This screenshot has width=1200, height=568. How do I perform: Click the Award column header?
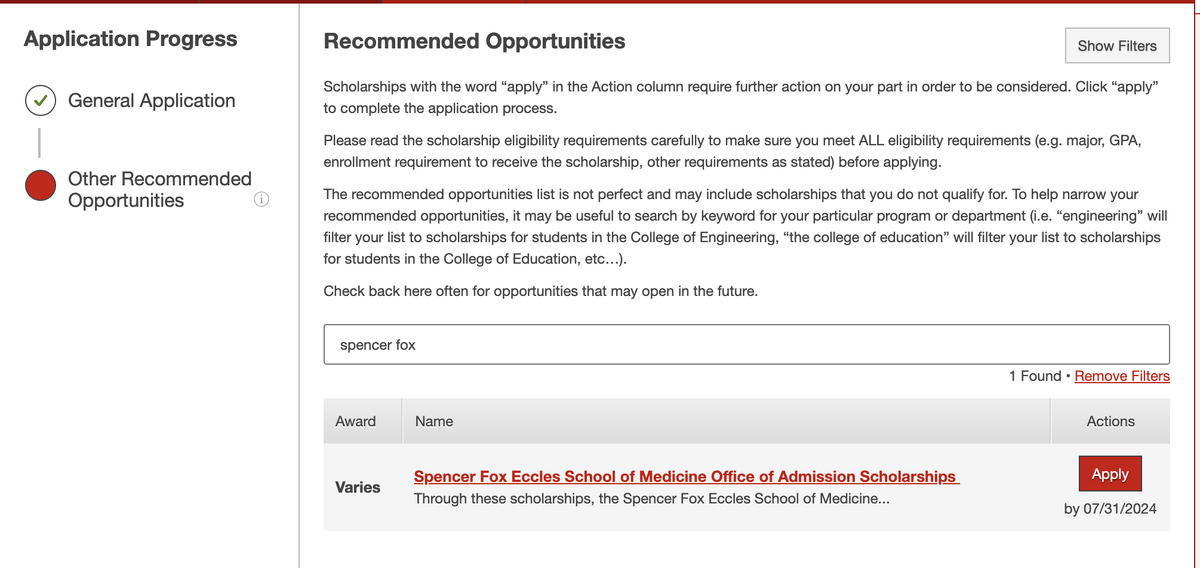pyautogui.click(x=356, y=422)
